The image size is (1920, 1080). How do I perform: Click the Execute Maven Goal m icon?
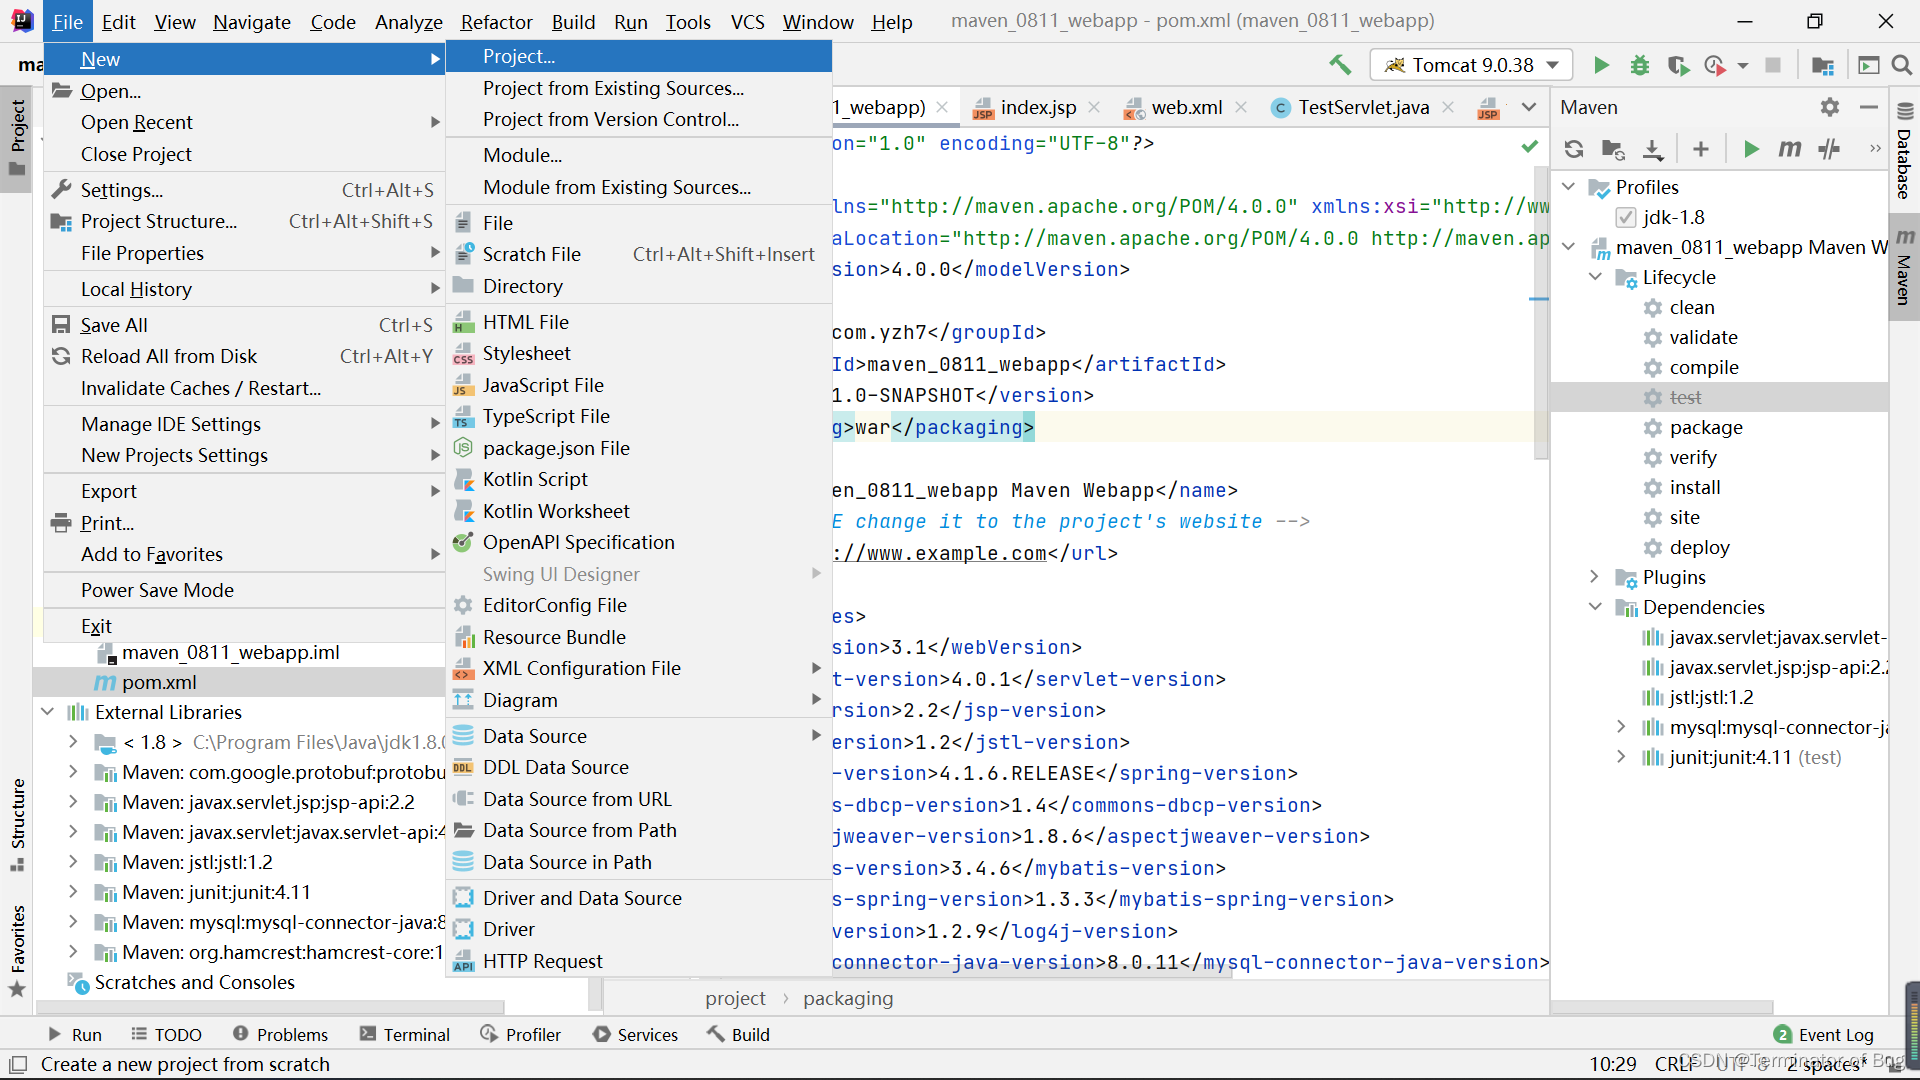tap(1790, 149)
